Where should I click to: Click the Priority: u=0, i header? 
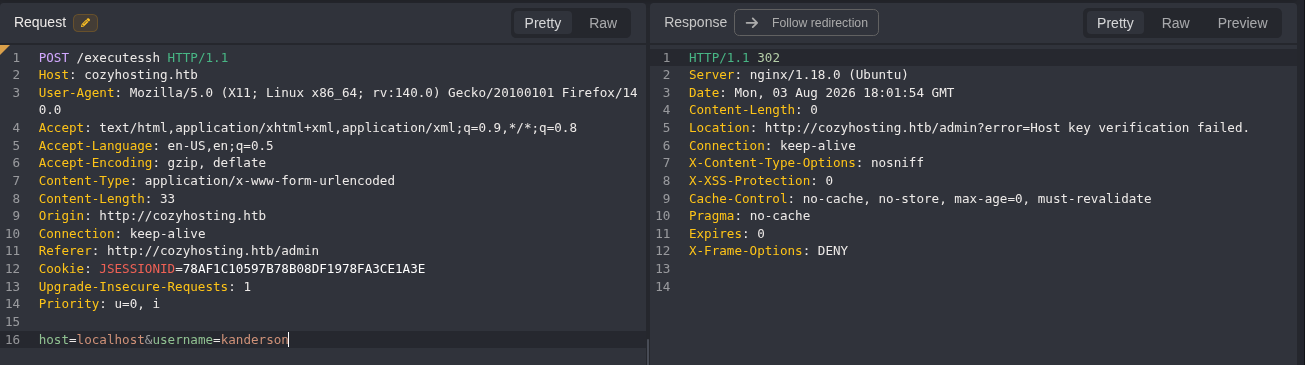pos(99,304)
